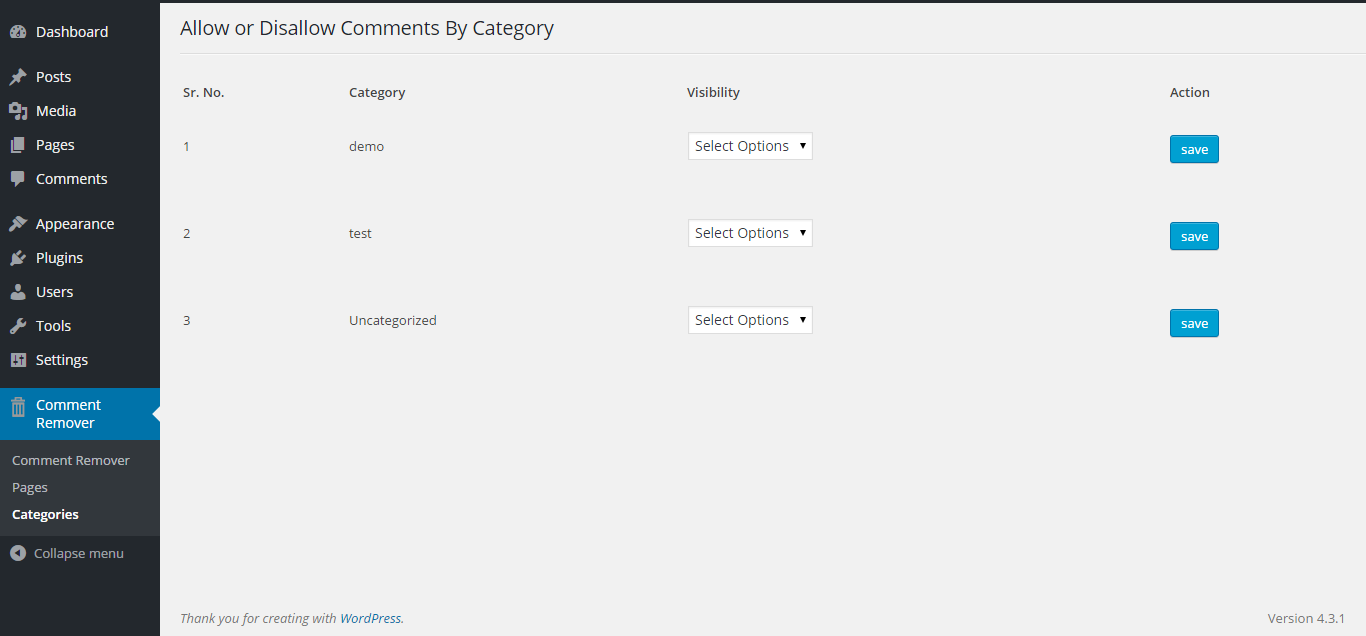This screenshot has width=1366, height=636.
Task: Open the Pages submenu under Comment Remover
Action: click(30, 488)
